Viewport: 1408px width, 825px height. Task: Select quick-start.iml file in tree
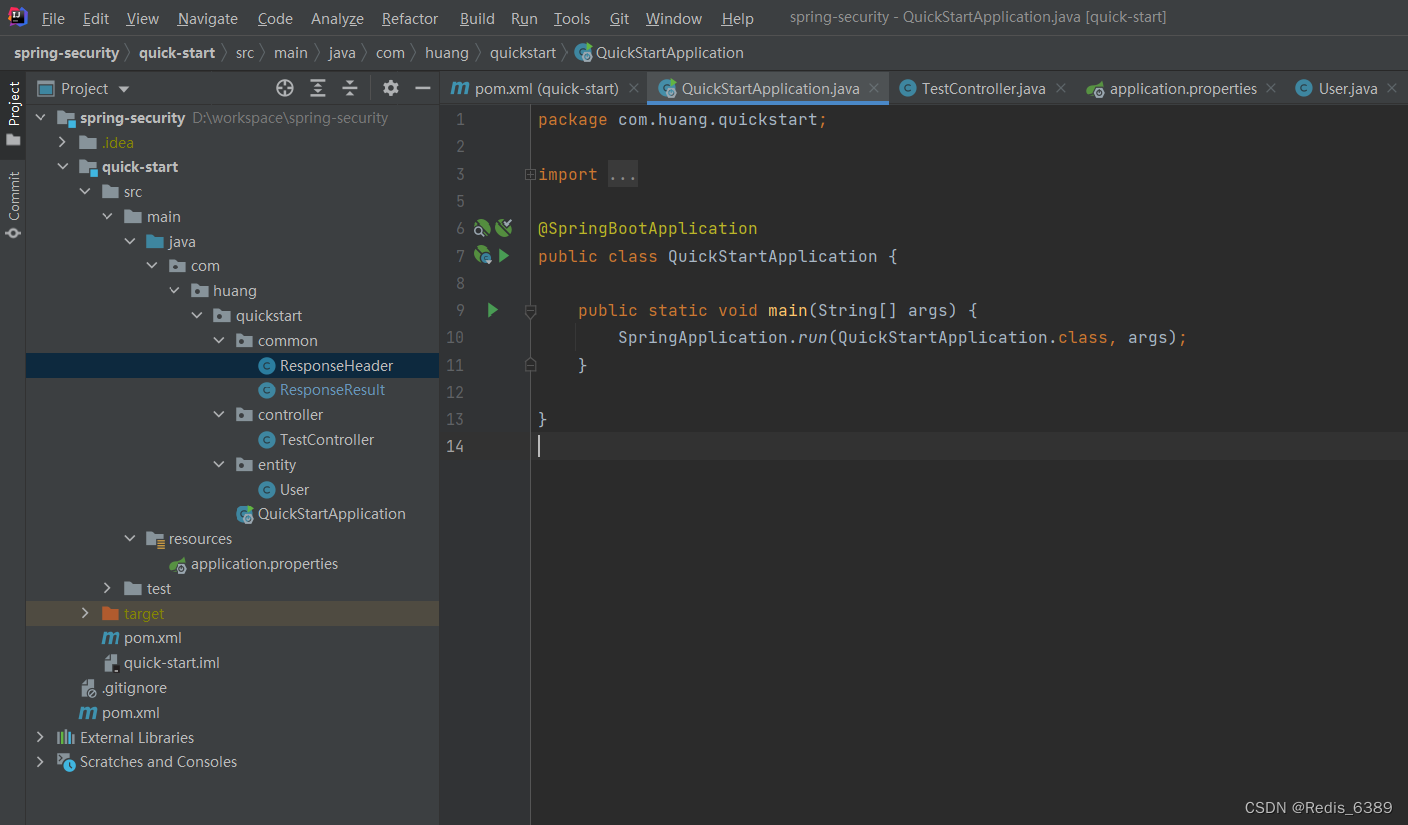(x=172, y=663)
